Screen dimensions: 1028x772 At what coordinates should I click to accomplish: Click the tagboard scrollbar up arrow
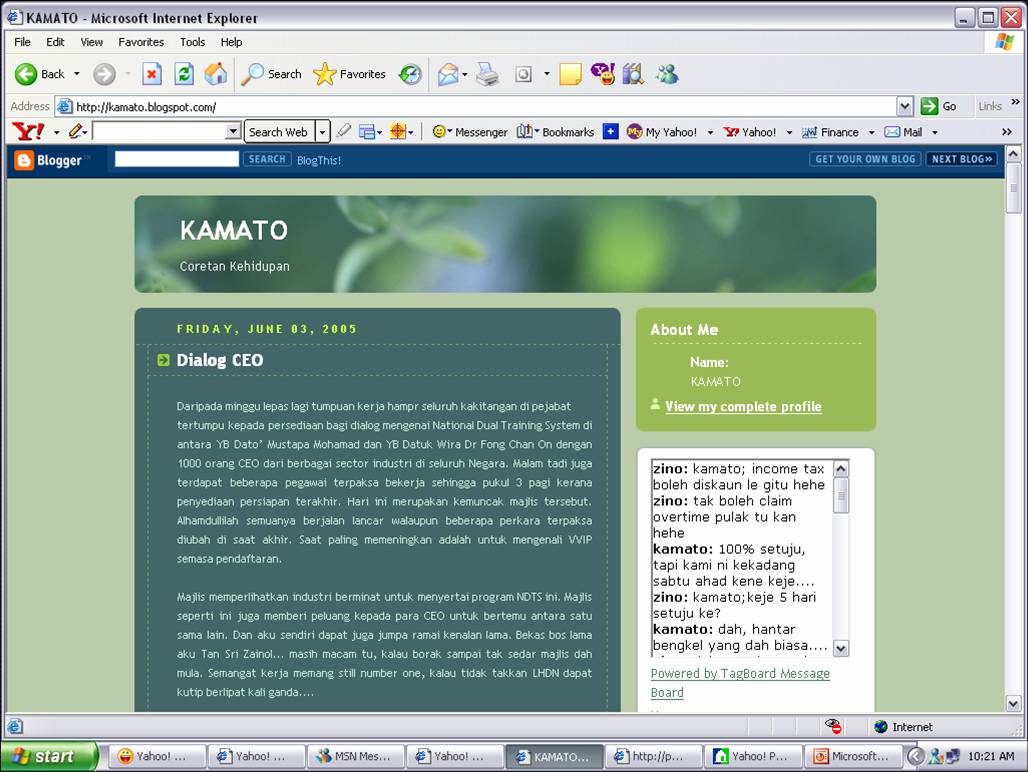(x=840, y=469)
